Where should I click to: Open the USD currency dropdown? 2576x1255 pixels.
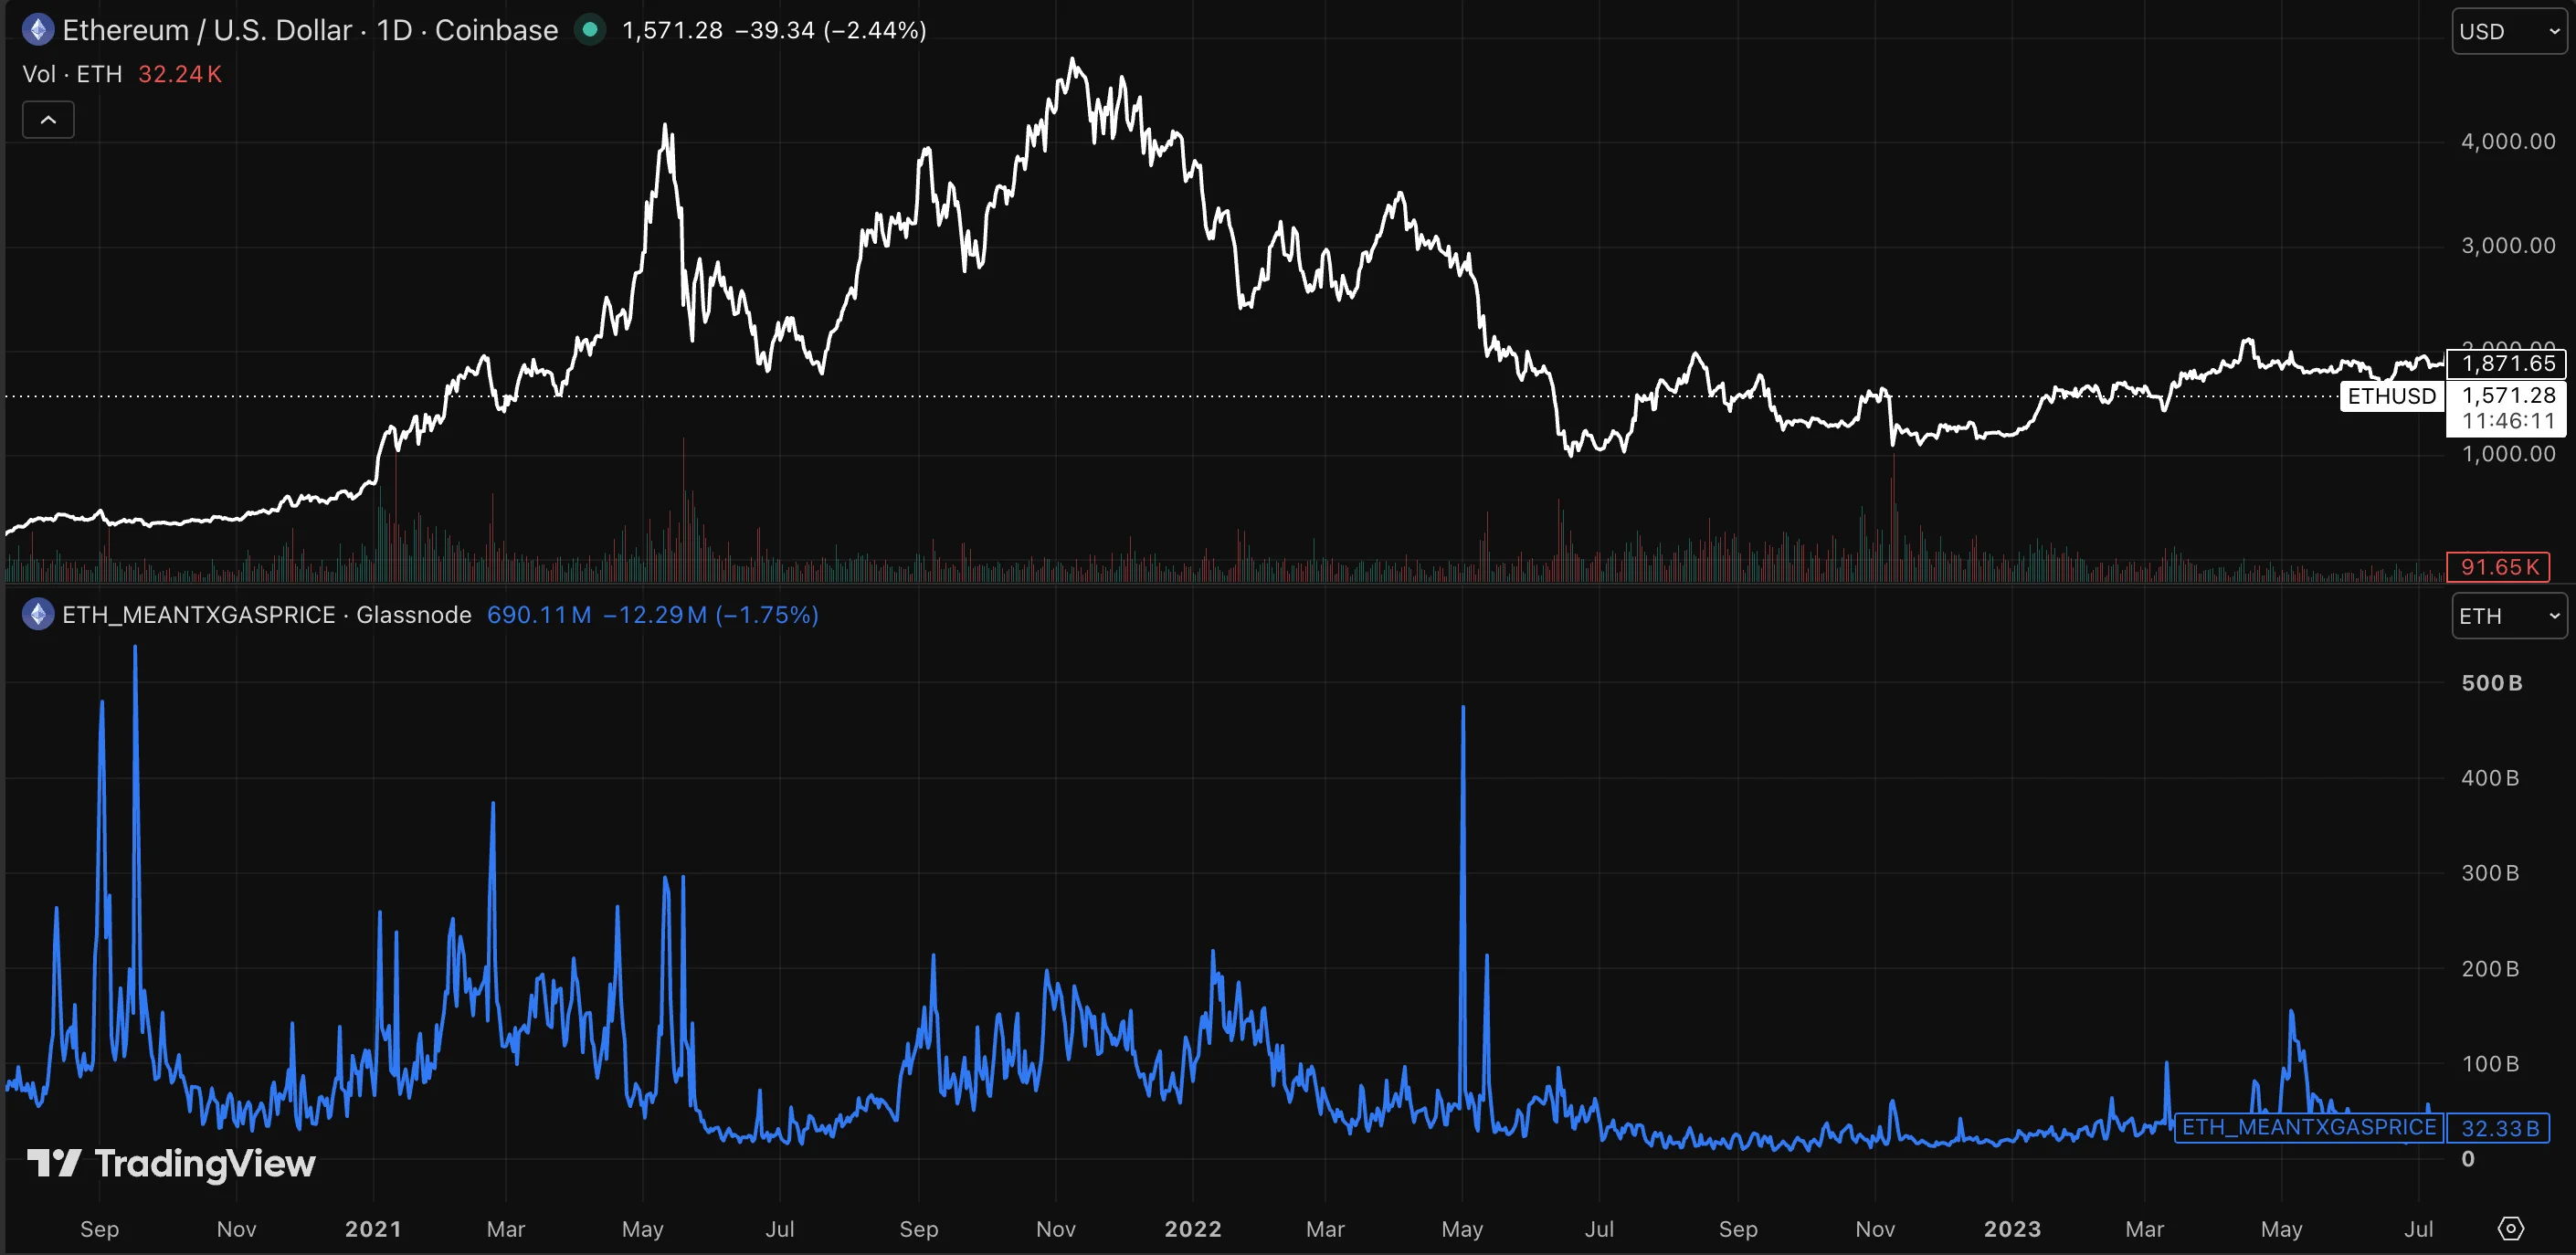[x=2508, y=31]
